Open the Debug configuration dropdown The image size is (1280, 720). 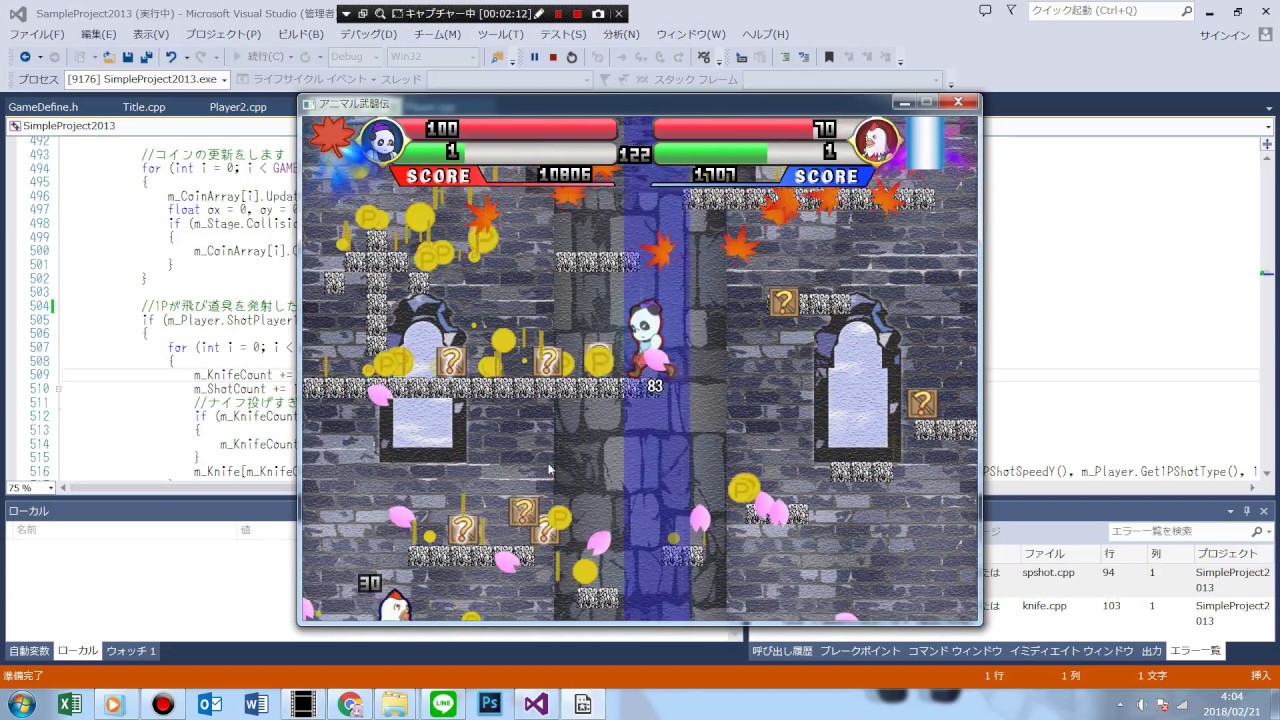pyautogui.click(x=354, y=57)
